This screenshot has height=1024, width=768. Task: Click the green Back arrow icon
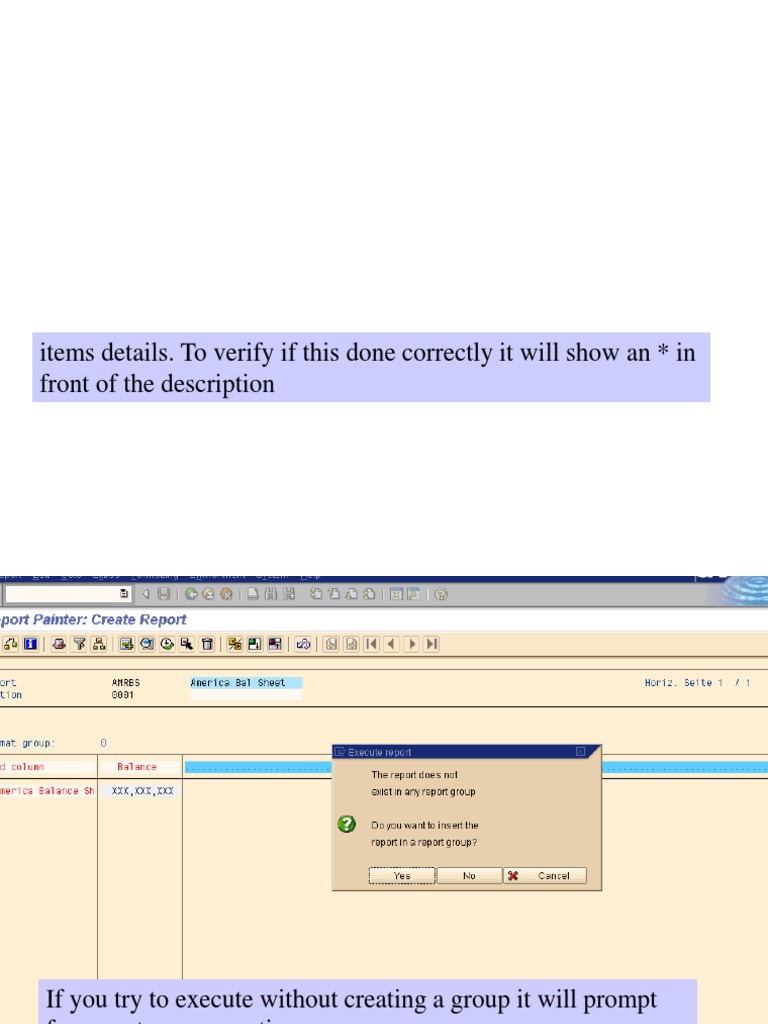click(191, 594)
